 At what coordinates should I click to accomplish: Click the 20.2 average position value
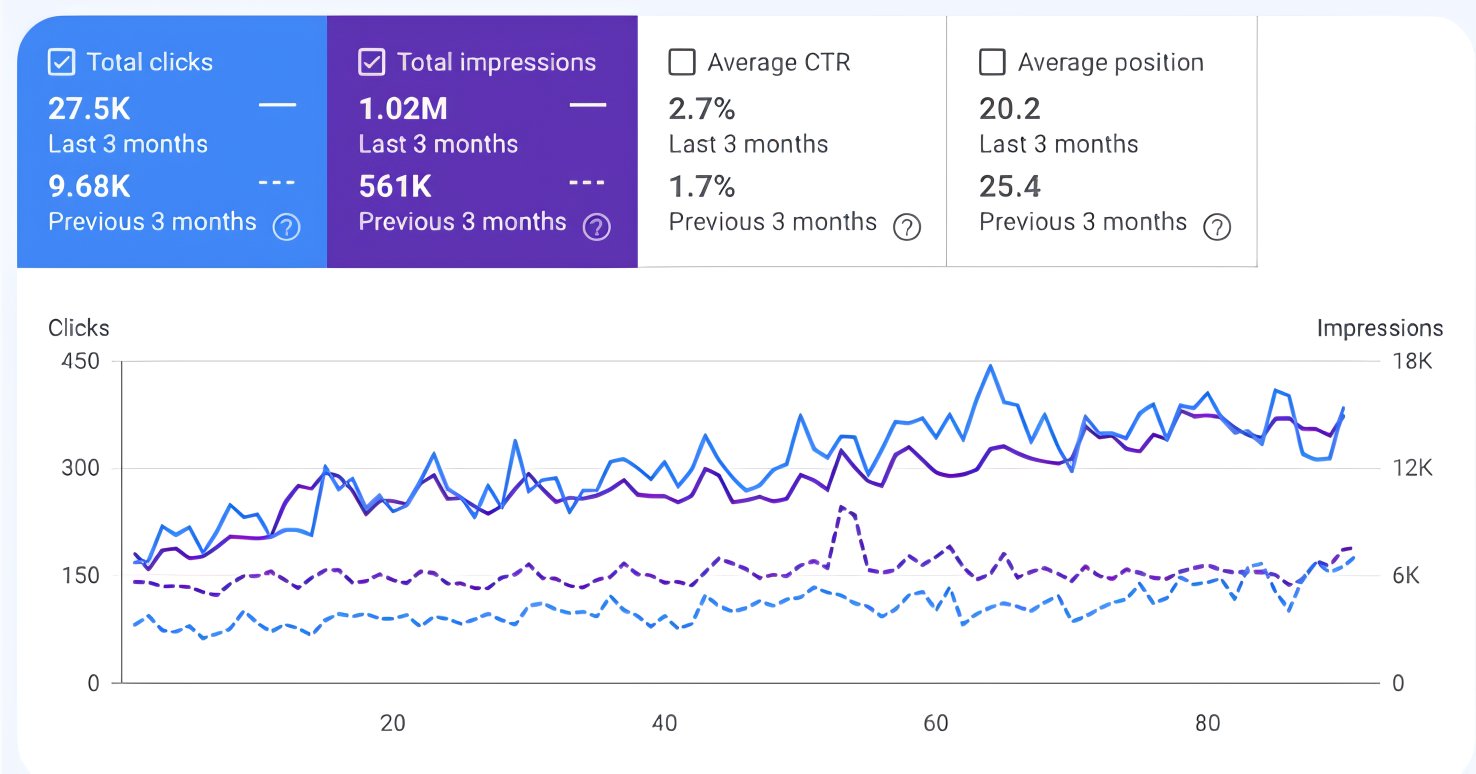pos(1010,108)
